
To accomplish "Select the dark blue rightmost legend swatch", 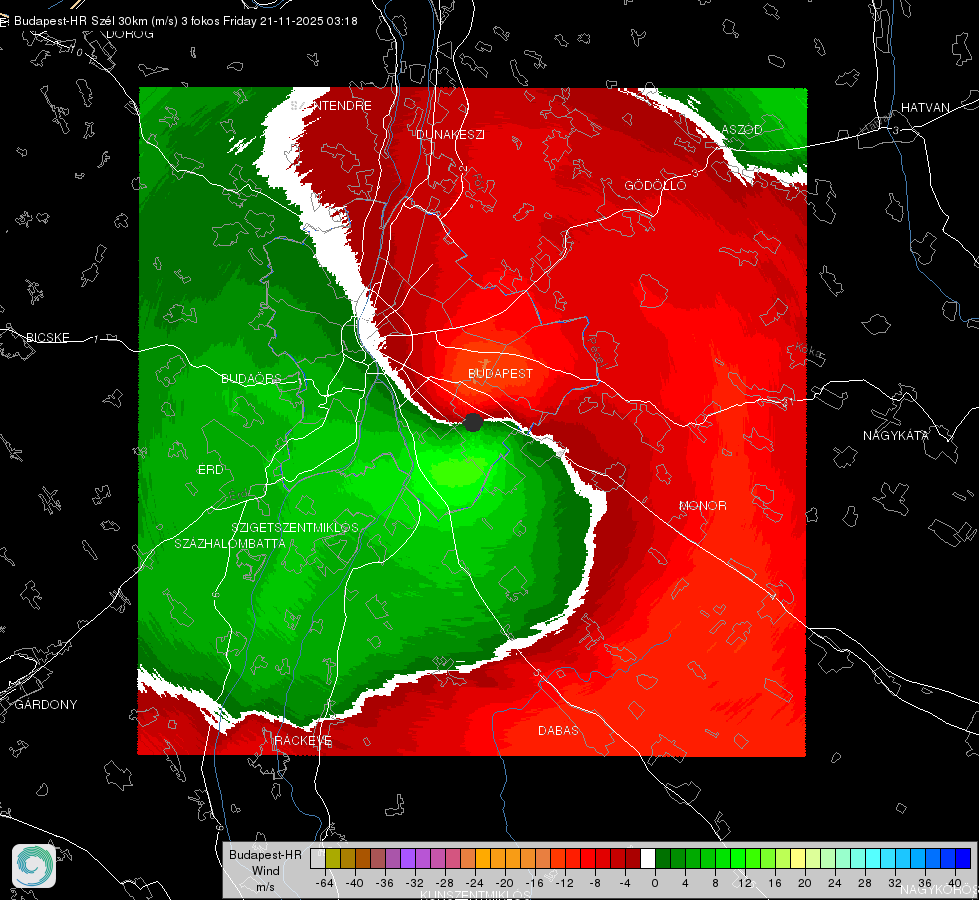I will pos(963,858).
